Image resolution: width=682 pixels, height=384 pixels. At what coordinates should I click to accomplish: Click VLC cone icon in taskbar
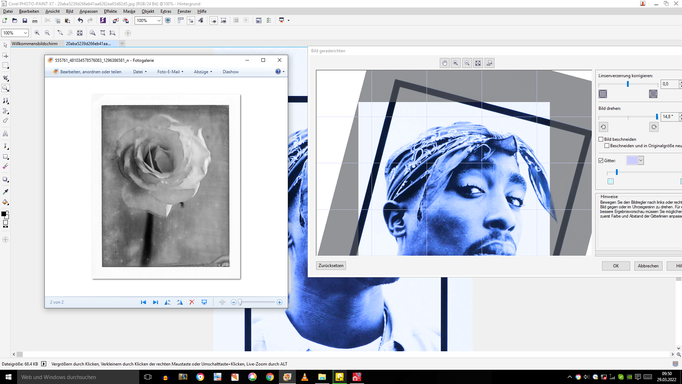(304, 377)
